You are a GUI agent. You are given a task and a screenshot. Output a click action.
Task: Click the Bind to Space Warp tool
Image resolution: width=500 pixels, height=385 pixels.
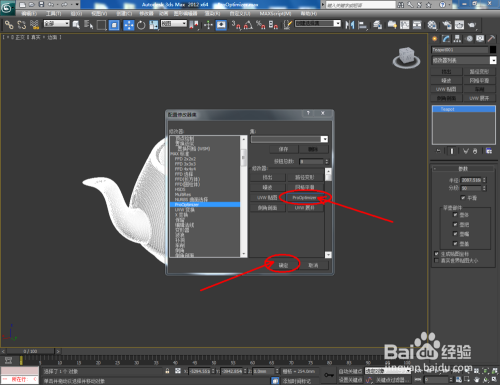click(34, 25)
